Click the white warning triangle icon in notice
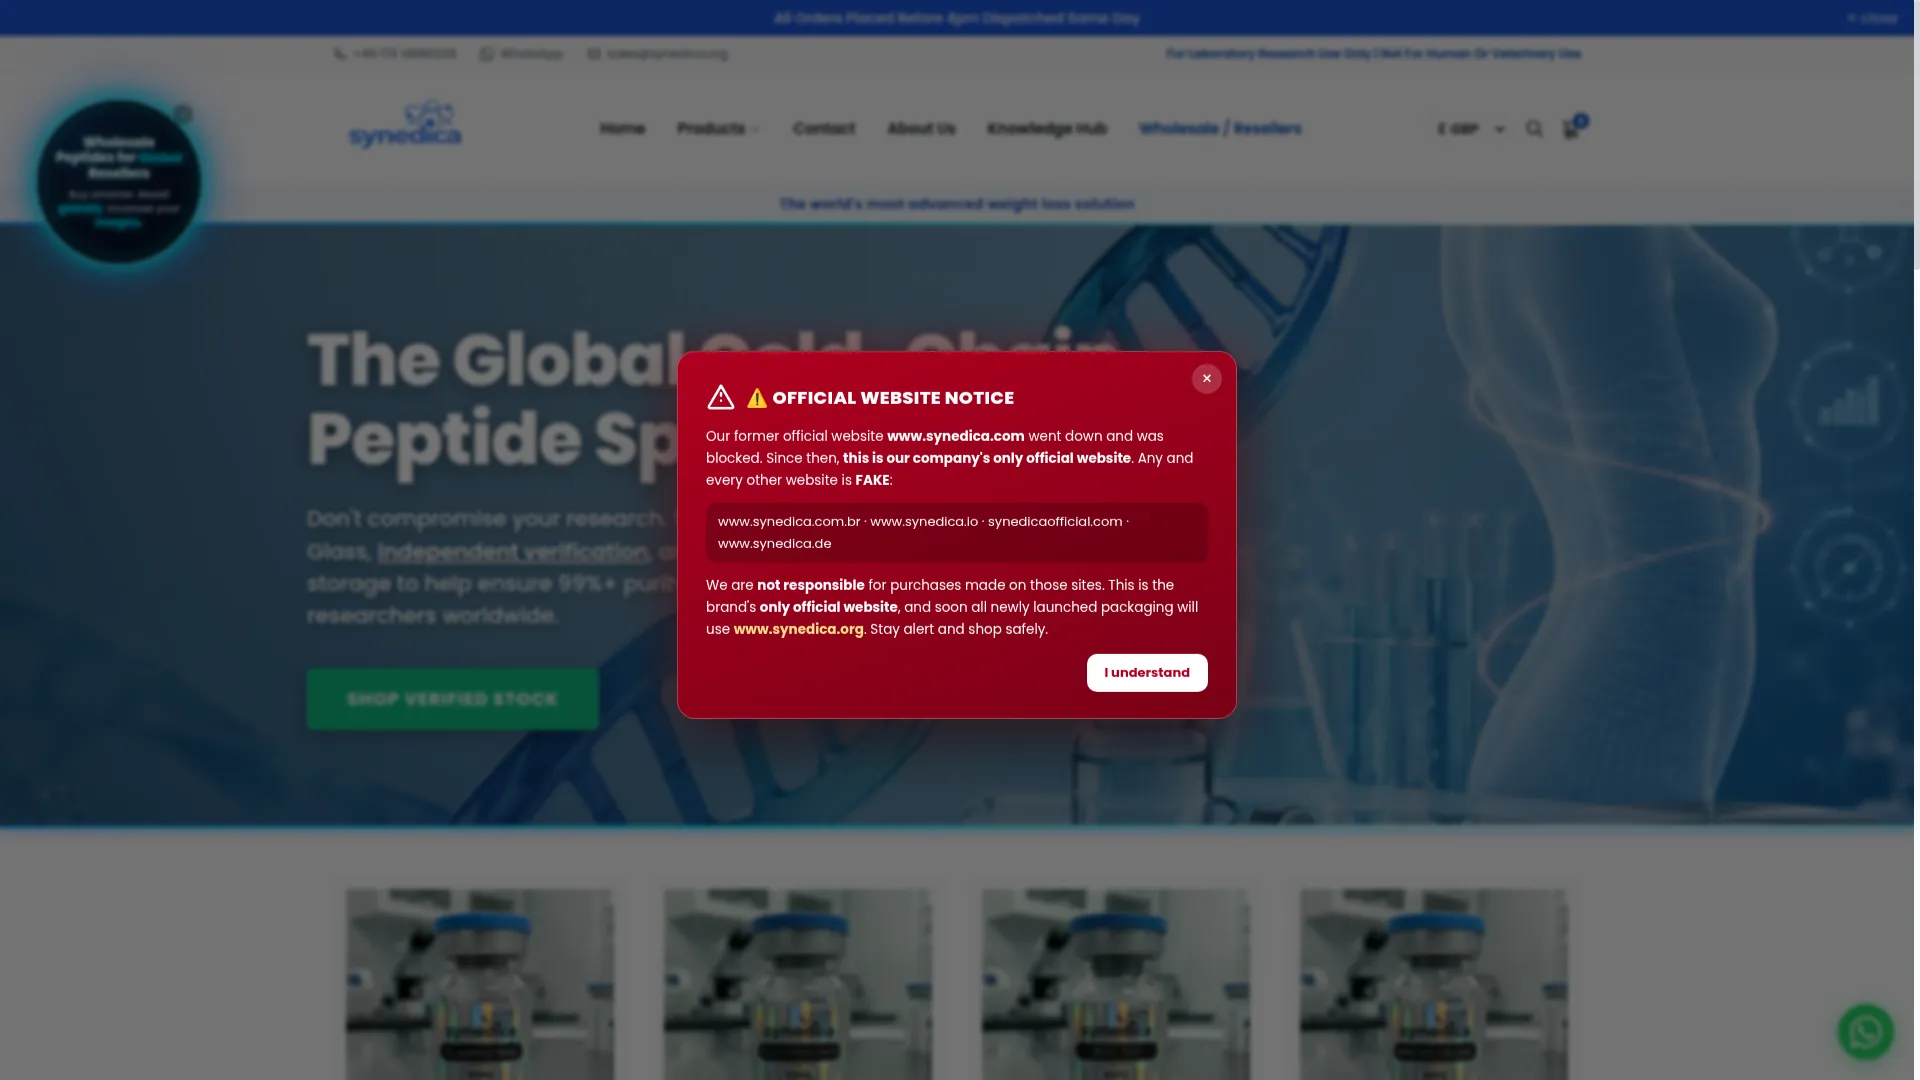This screenshot has height=1080, width=1920. (x=720, y=397)
